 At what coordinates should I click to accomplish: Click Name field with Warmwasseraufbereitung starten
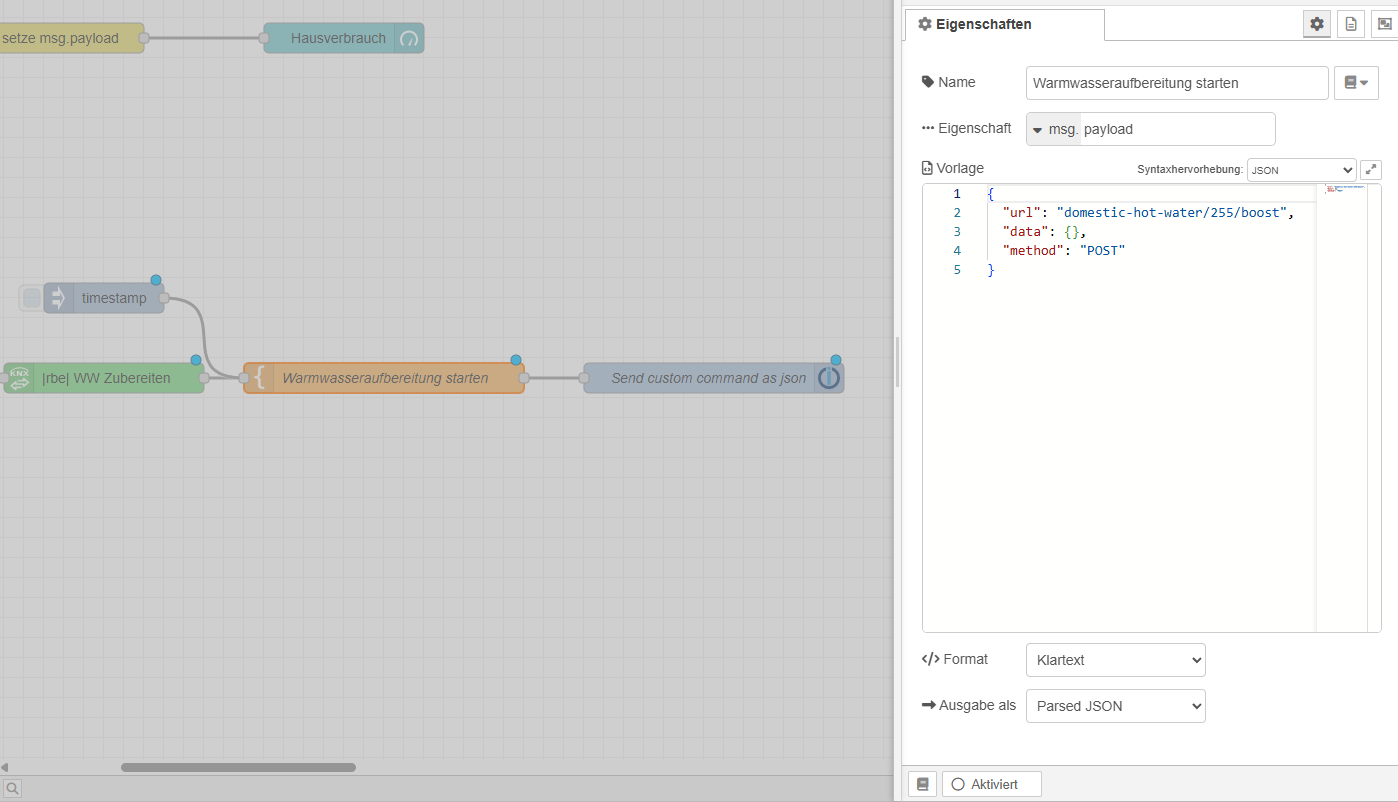tap(1177, 83)
